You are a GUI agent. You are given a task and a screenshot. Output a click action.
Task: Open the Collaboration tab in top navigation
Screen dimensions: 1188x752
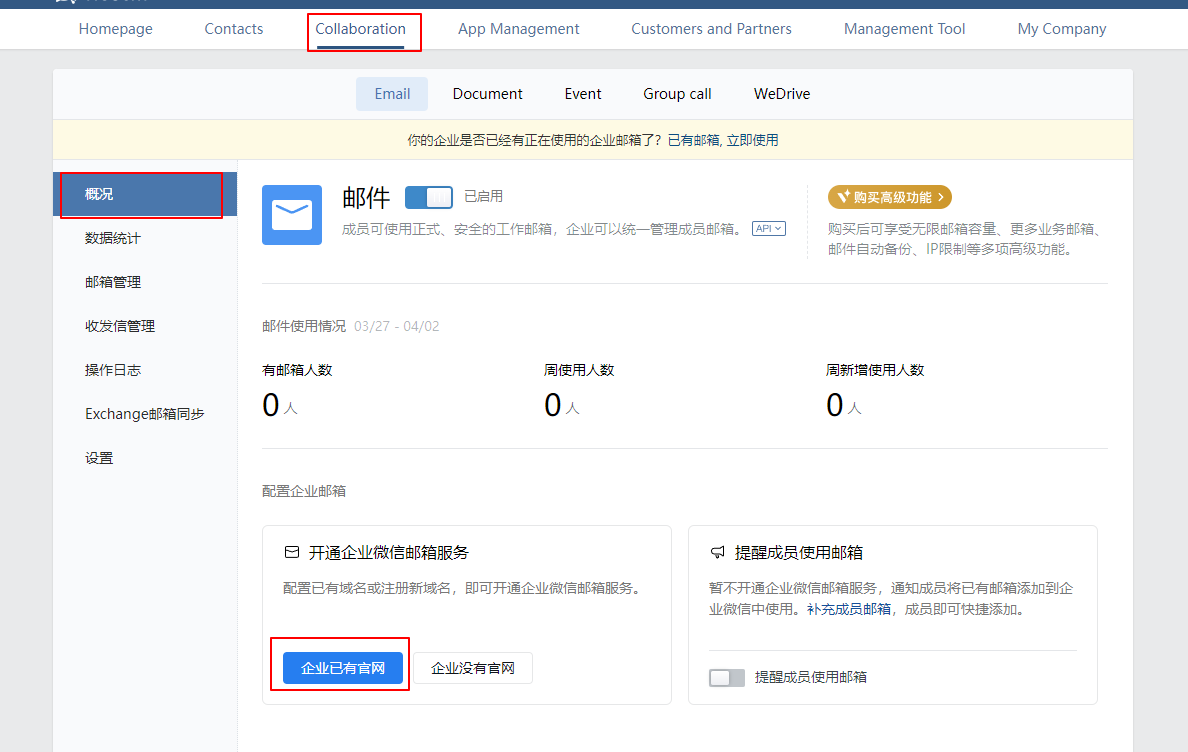(x=360, y=29)
